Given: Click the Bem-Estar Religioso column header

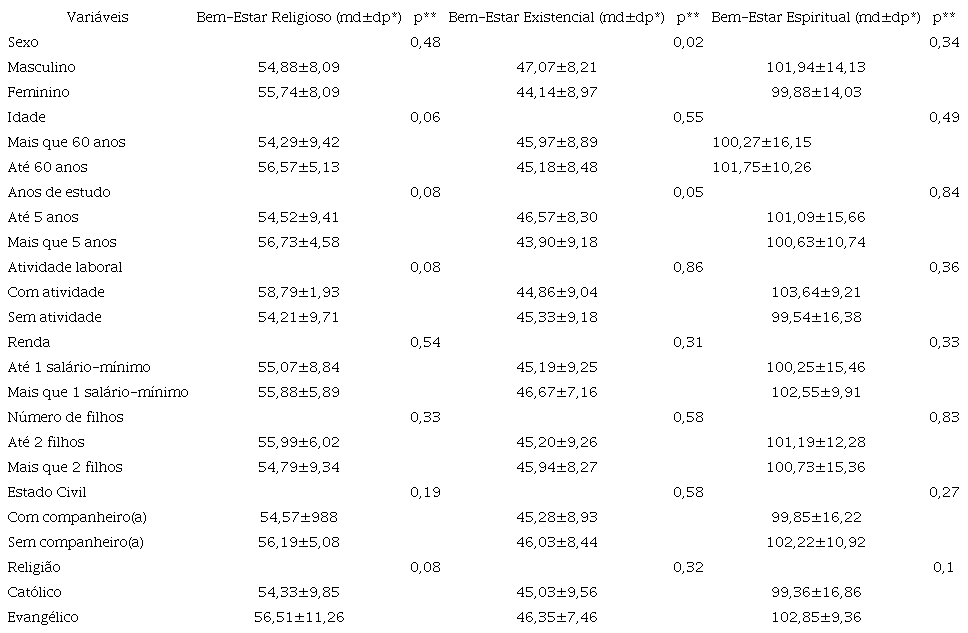Looking at the screenshot, I should (x=301, y=17).
